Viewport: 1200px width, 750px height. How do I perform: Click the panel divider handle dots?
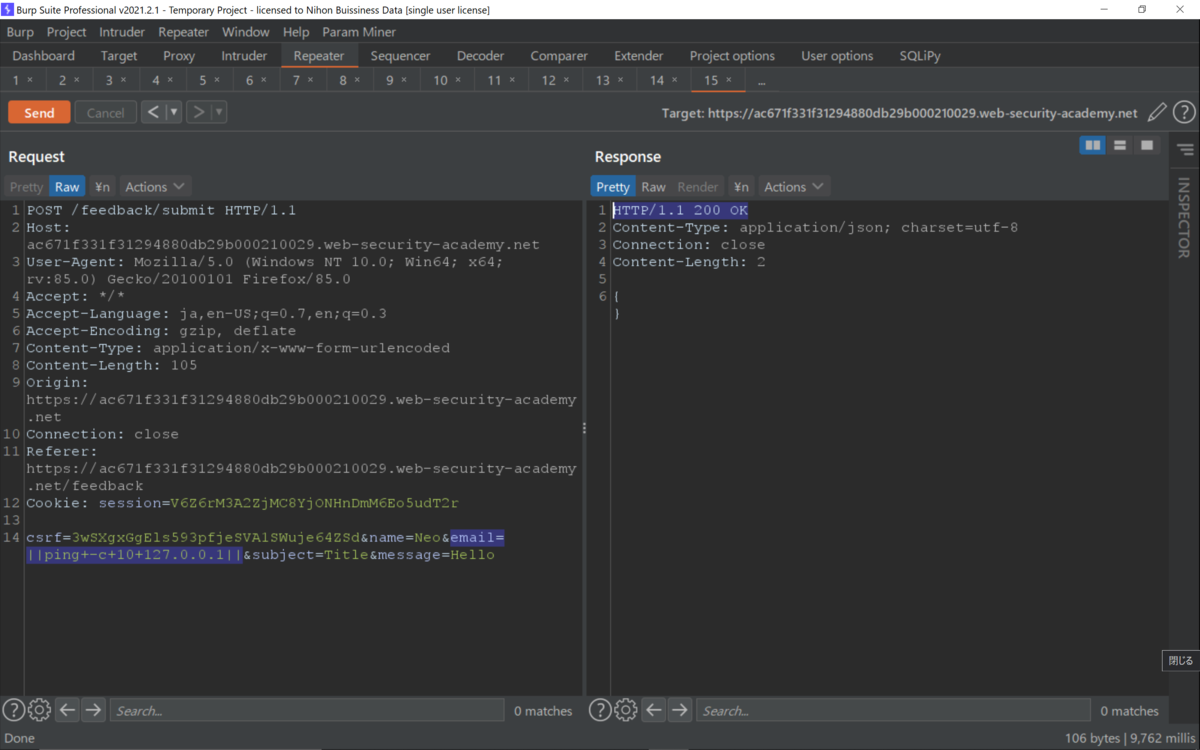[x=584, y=428]
